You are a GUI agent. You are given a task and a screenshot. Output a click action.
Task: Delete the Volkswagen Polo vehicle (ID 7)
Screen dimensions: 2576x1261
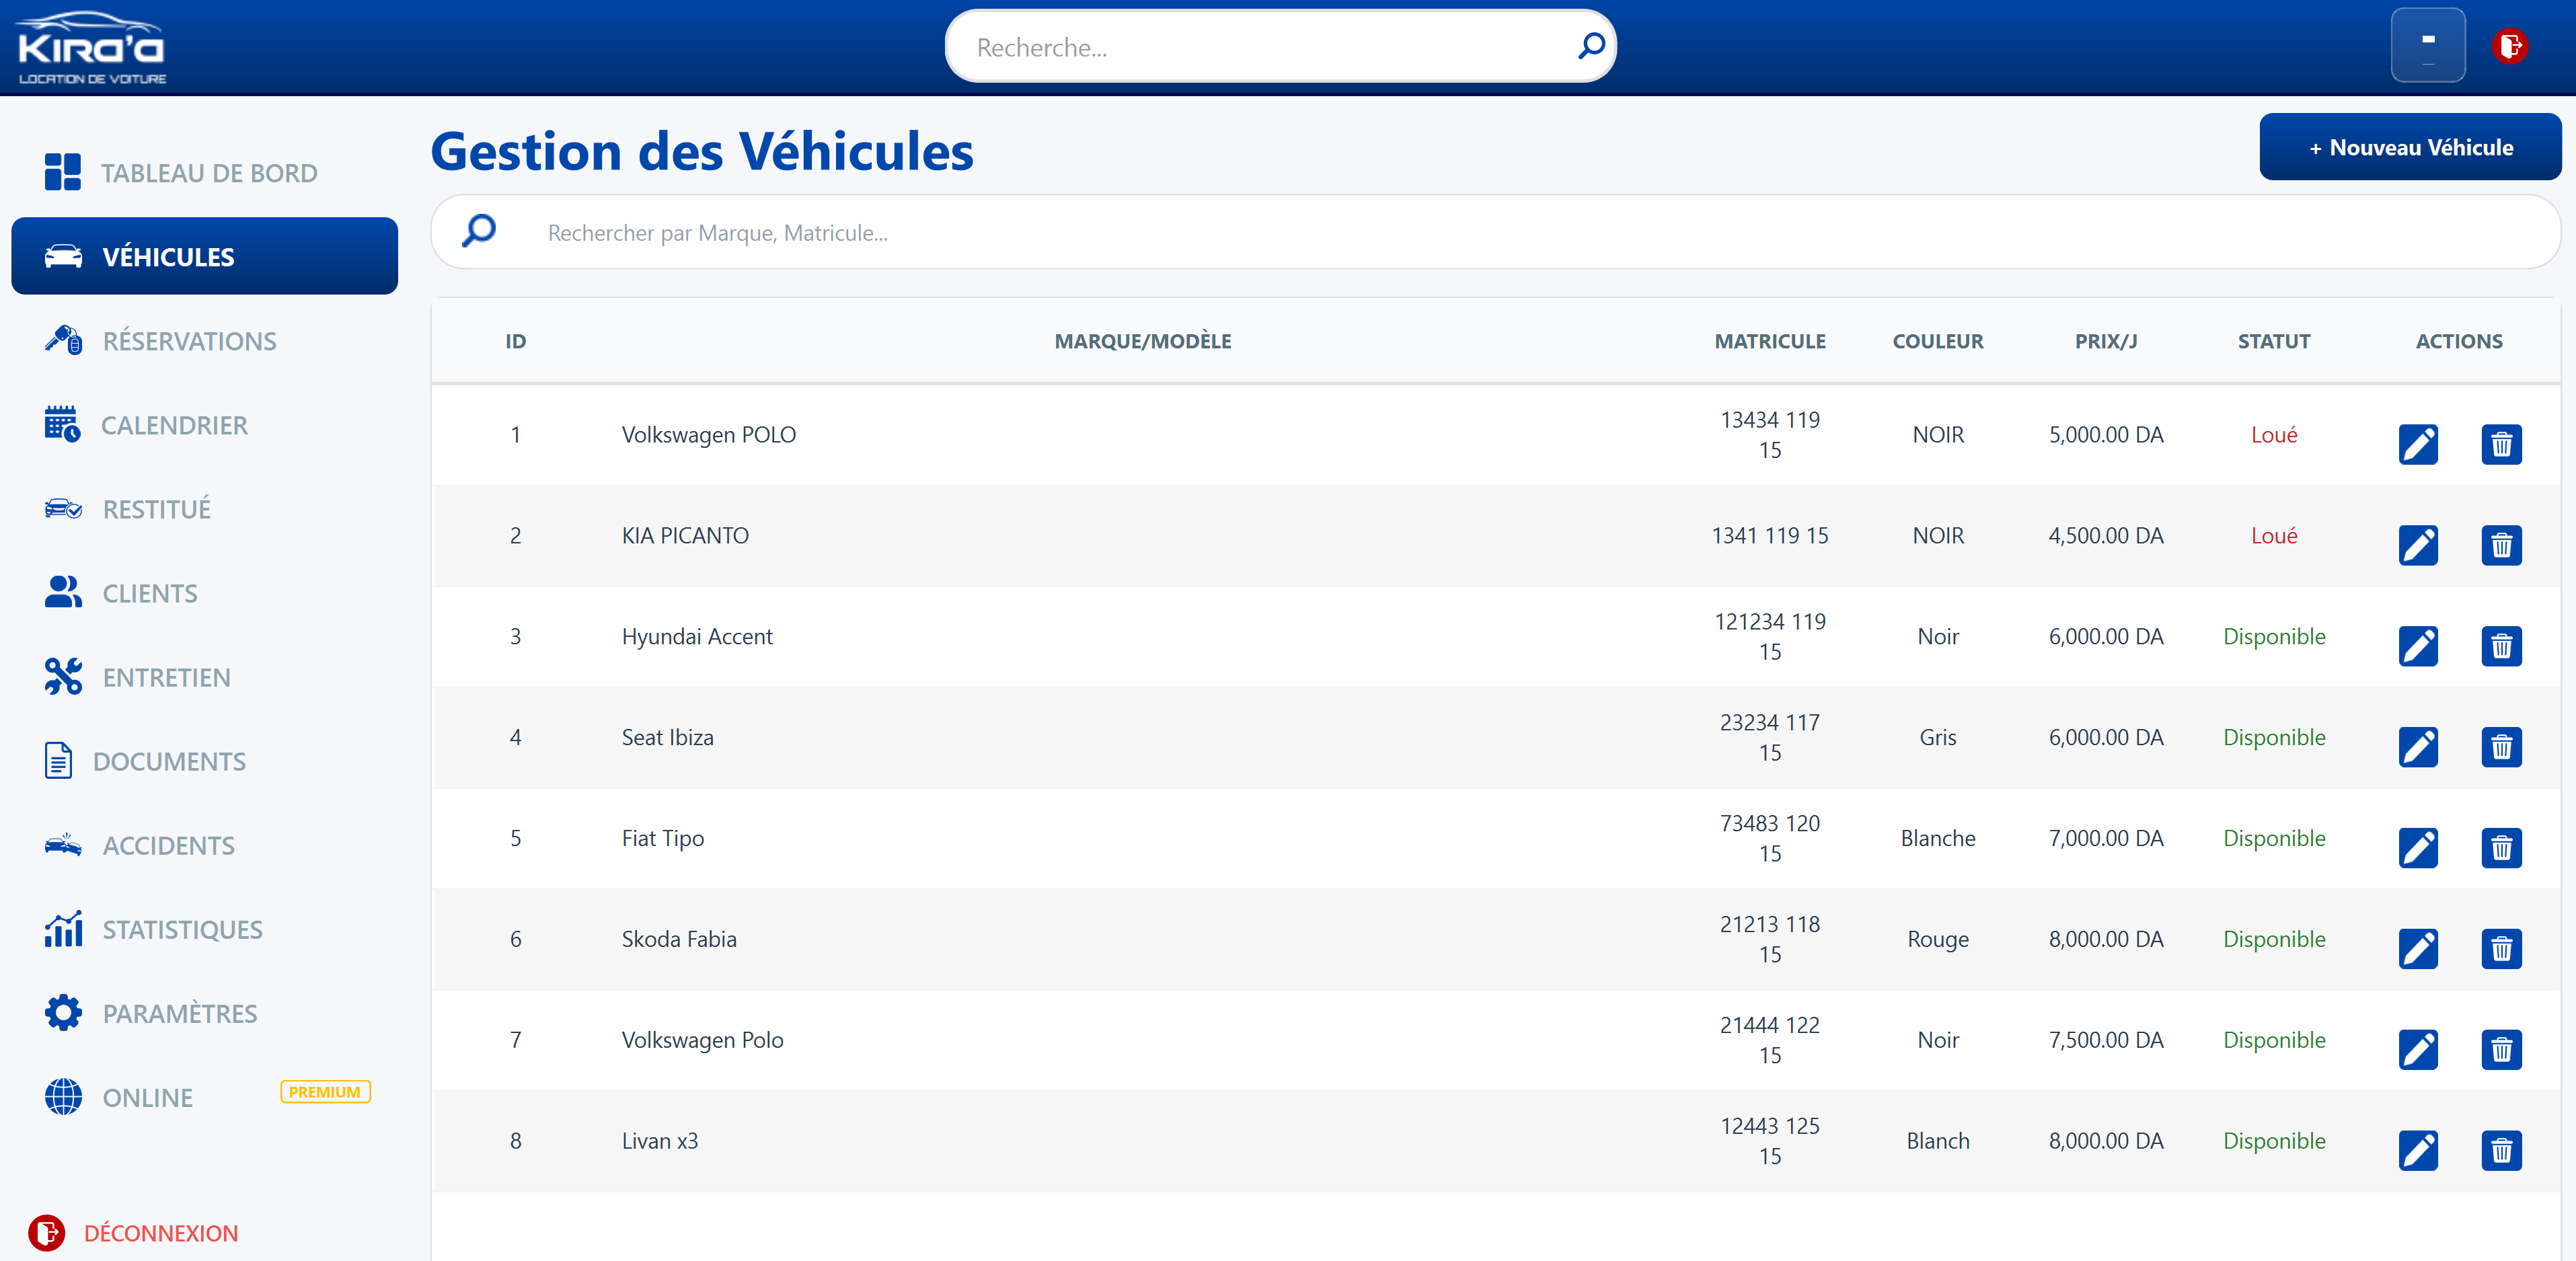pyautogui.click(x=2501, y=1050)
